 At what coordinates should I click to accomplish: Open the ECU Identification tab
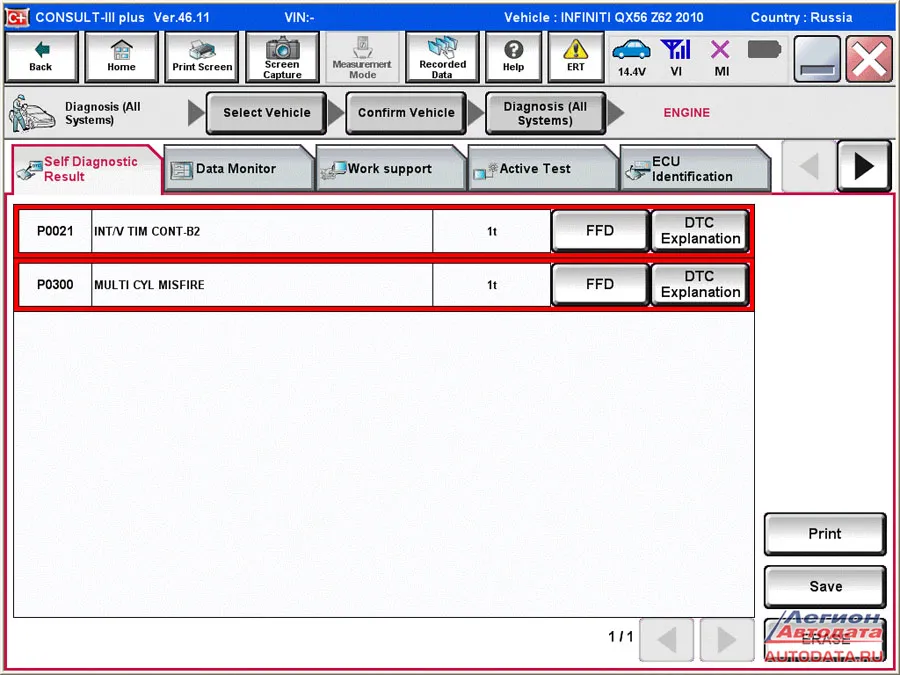click(695, 169)
